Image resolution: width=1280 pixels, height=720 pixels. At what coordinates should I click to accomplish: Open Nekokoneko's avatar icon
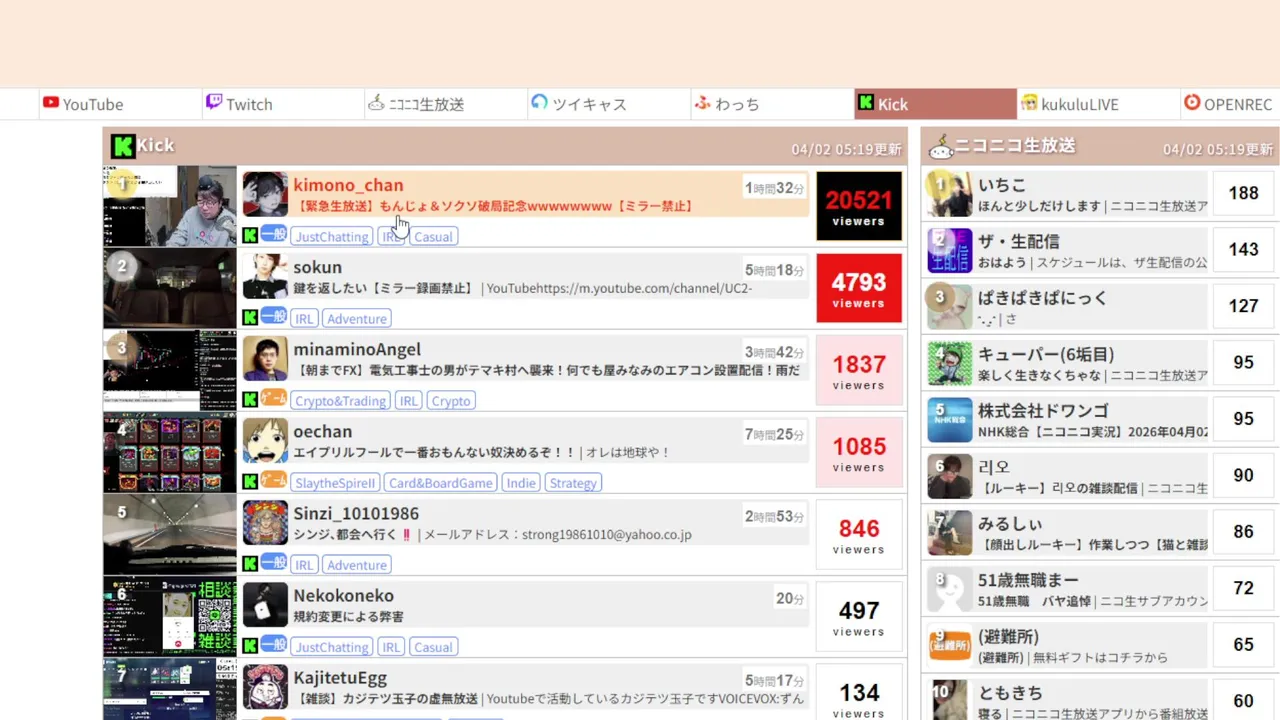[x=265, y=603]
